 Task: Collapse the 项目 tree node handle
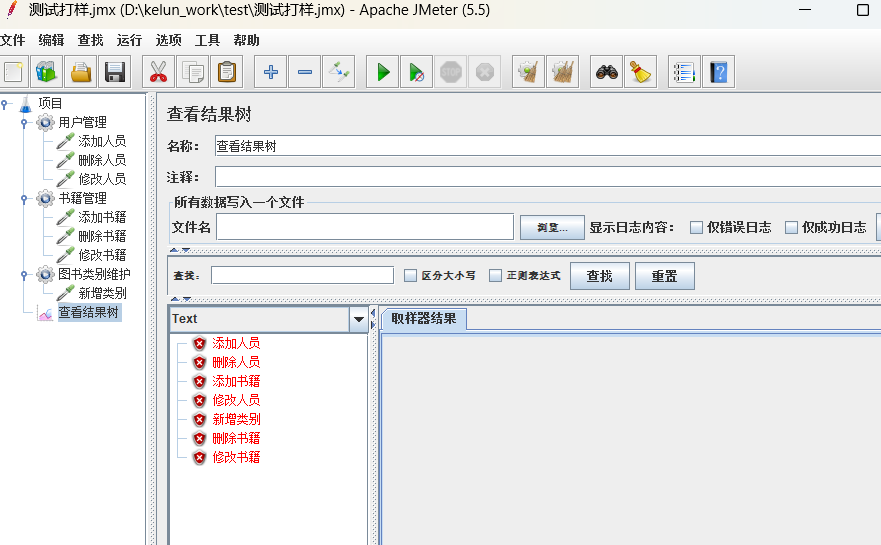pos(4,103)
